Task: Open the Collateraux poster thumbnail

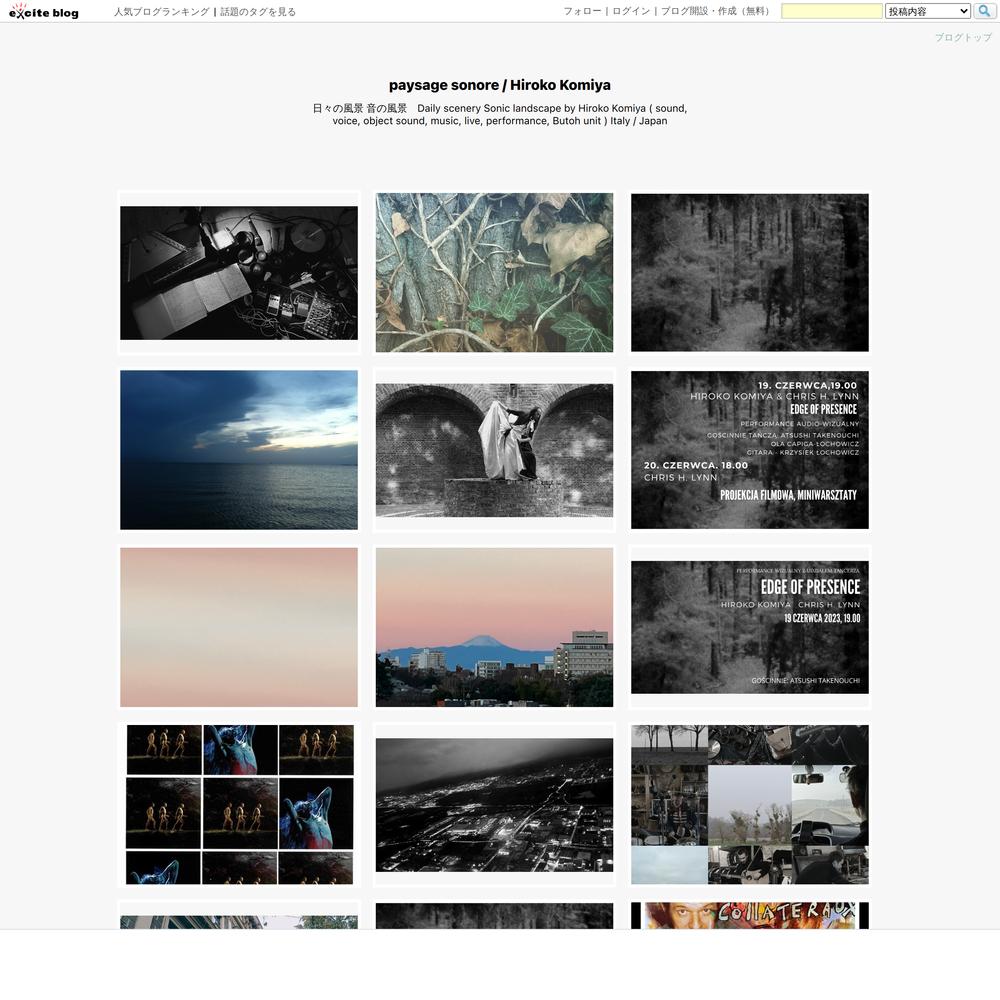Action: [750, 916]
